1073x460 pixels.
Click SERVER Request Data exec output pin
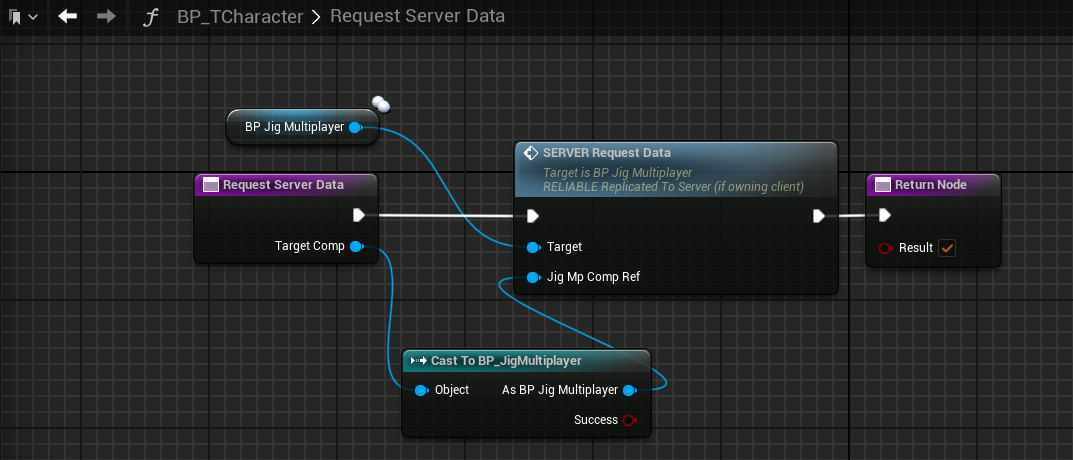818,216
